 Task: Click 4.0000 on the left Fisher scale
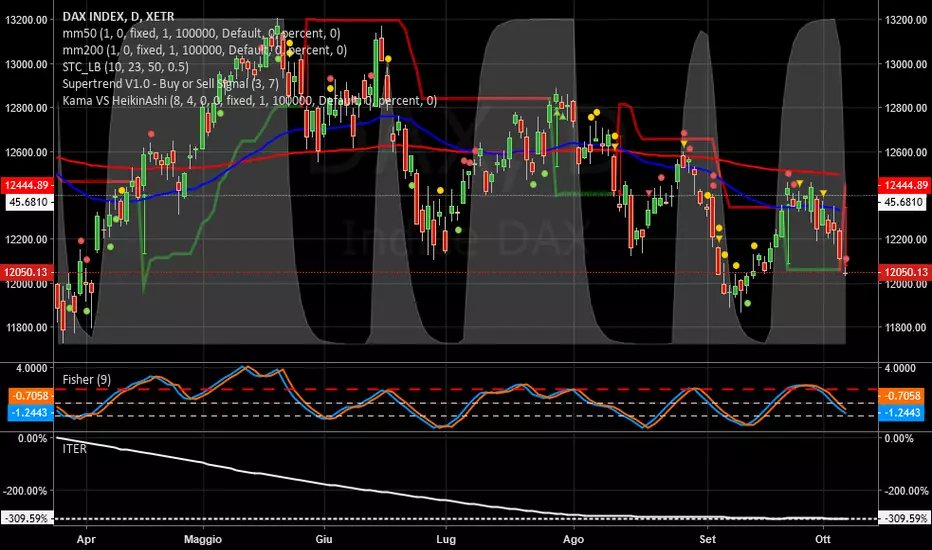(x=32, y=369)
